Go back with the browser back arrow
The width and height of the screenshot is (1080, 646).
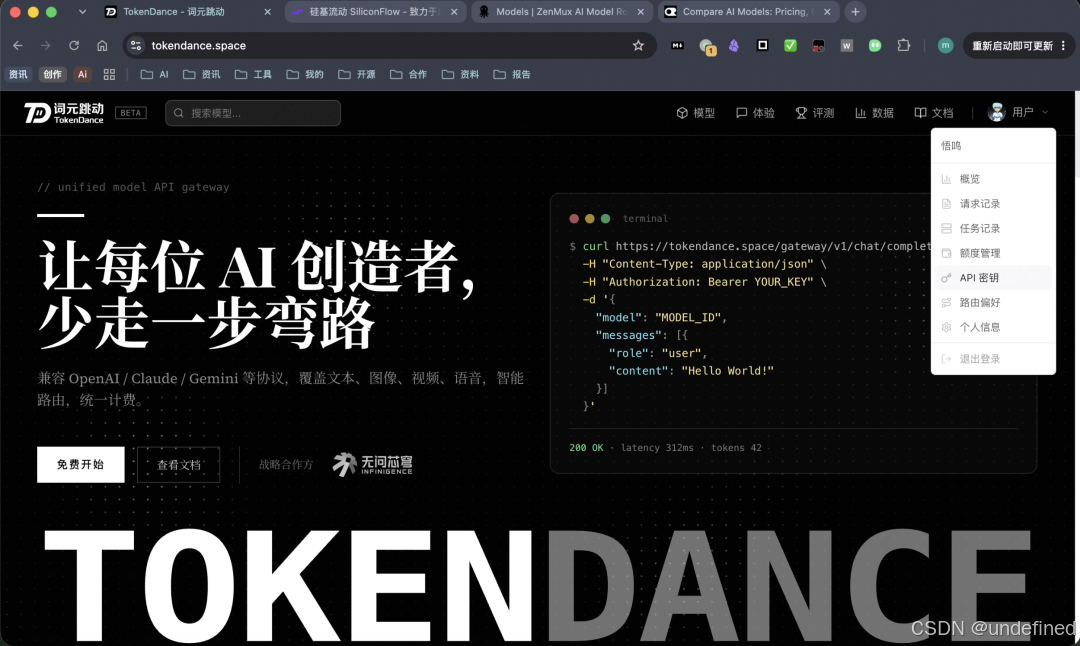click(x=18, y=45)
